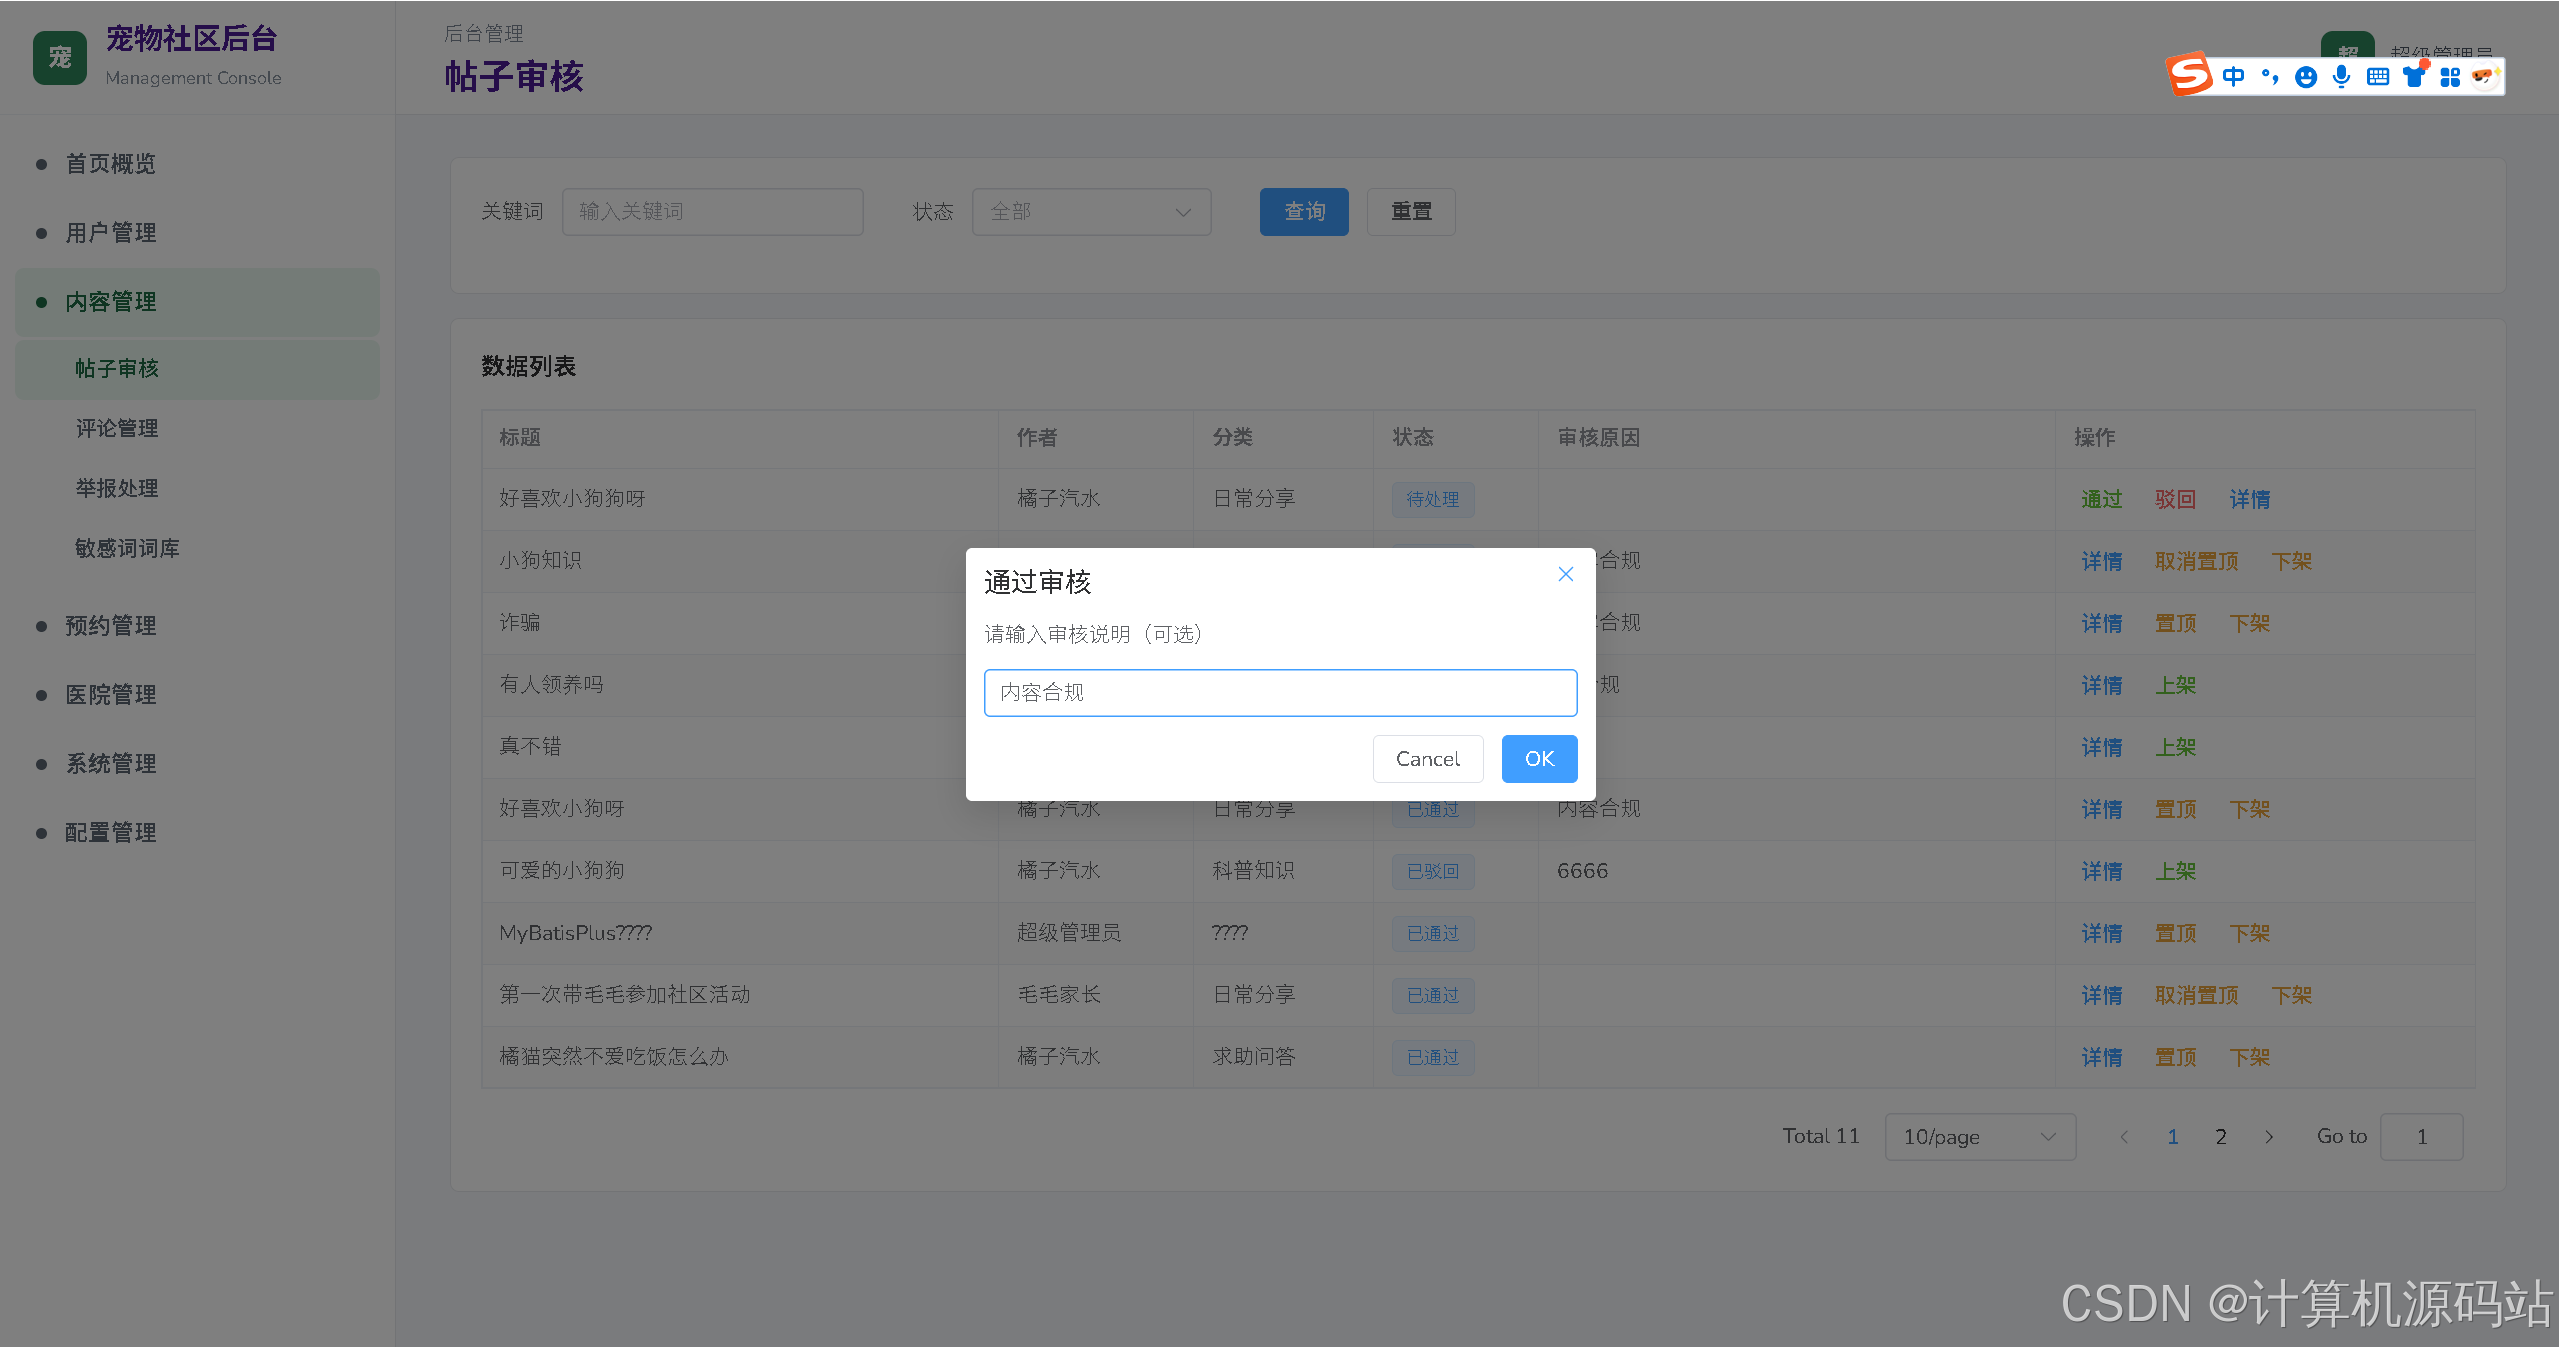Collapse 内容管理 sidebar menu
This screenshot has height=1347, width=2559.
pyautogui.click(x=197, y=302)
